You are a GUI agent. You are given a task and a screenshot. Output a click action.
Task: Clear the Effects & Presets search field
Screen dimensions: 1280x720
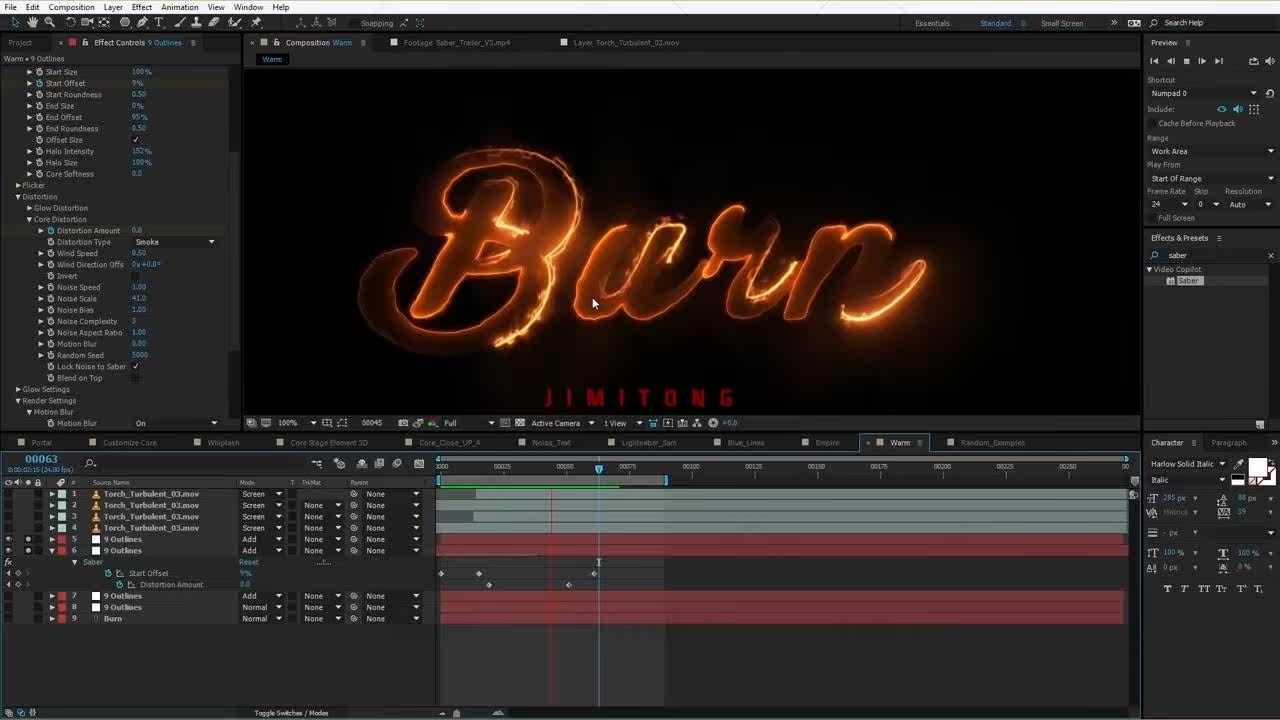(1271, 255)
